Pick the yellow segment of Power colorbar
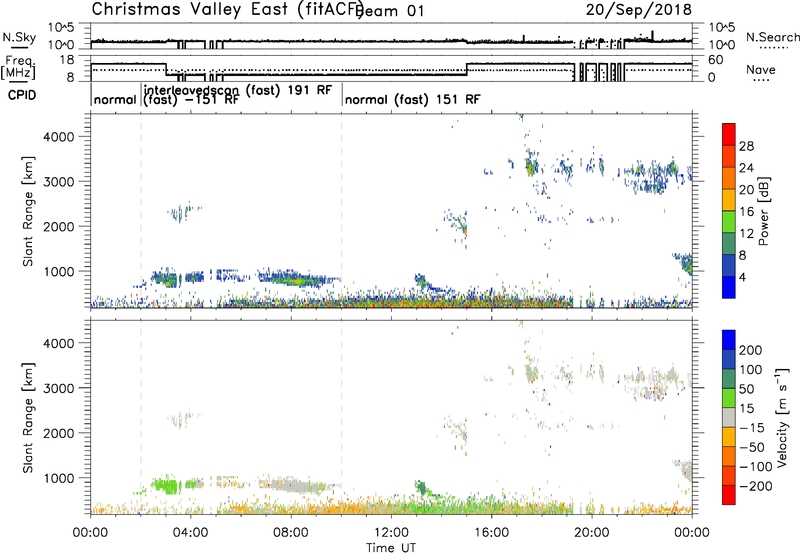 729,199
